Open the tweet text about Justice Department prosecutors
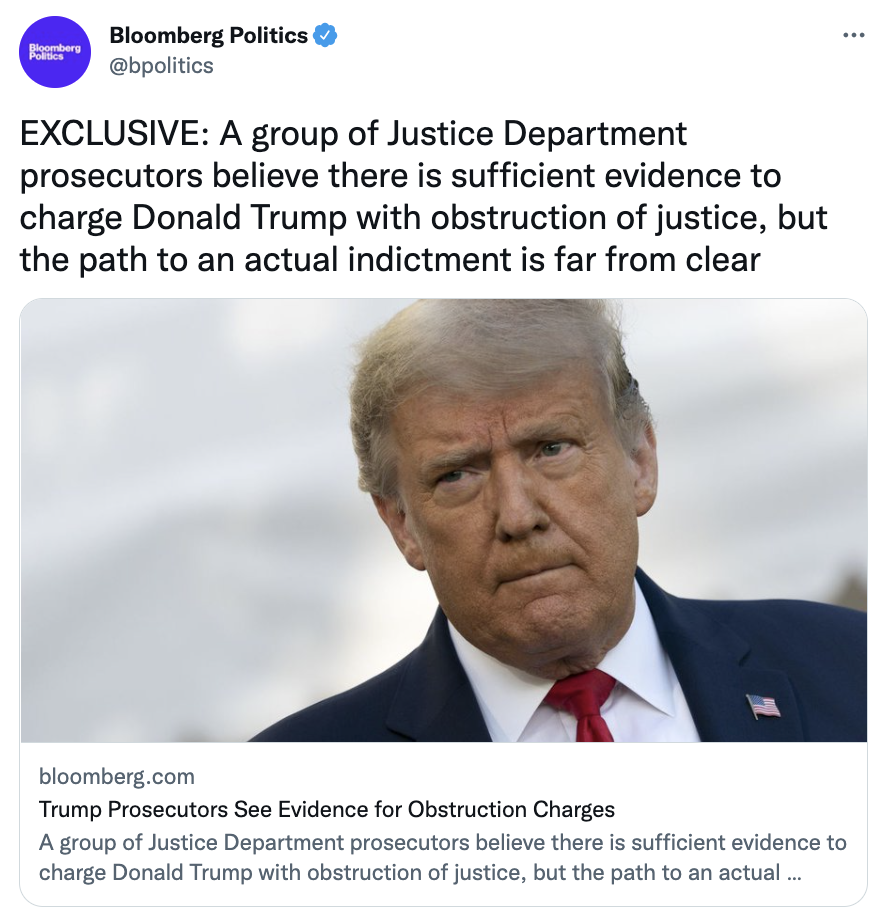Screen dimensions: 878x922 (x=423, y=196)
